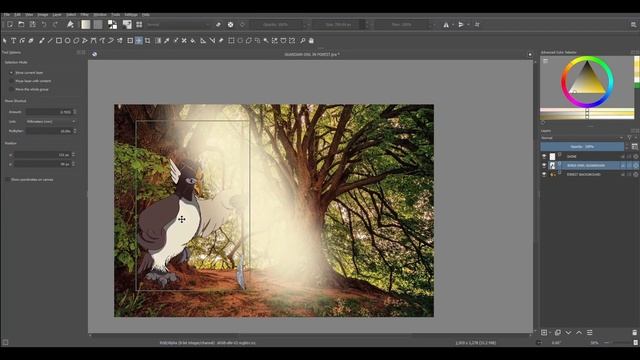Open the toolbar brush blending mode dropdown

click(x=178, y=24)
